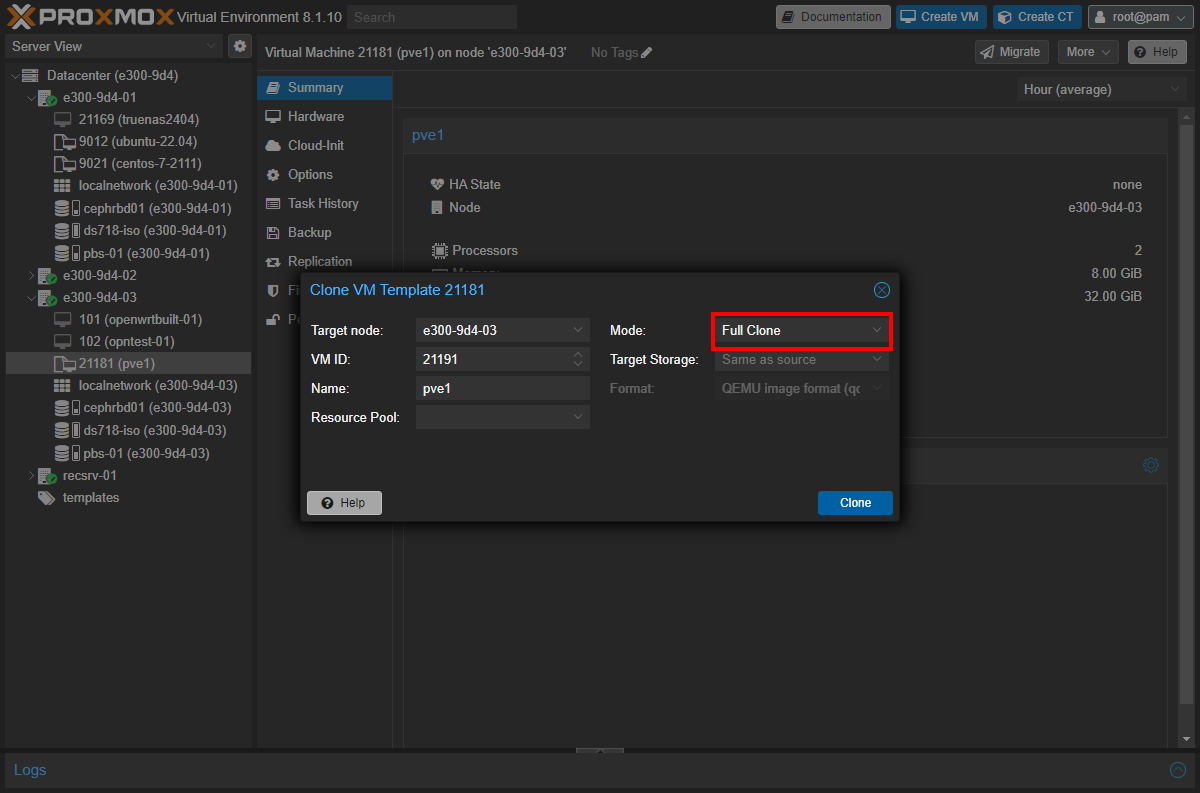Image resolution: width=1200 pixels, height=793 pixels.
Task: Switch to the Summary tab
Action: coord(324,87)
